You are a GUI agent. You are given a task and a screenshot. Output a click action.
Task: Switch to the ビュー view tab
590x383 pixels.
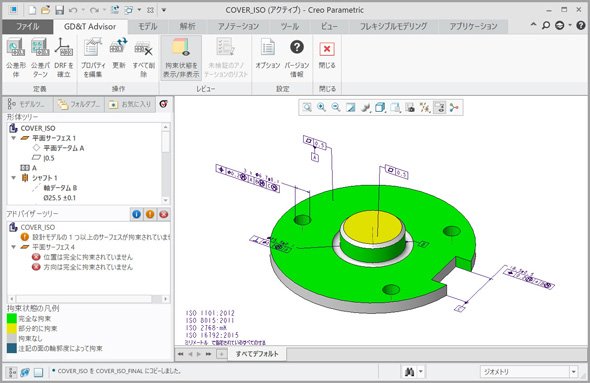click(x=329, y=26)
